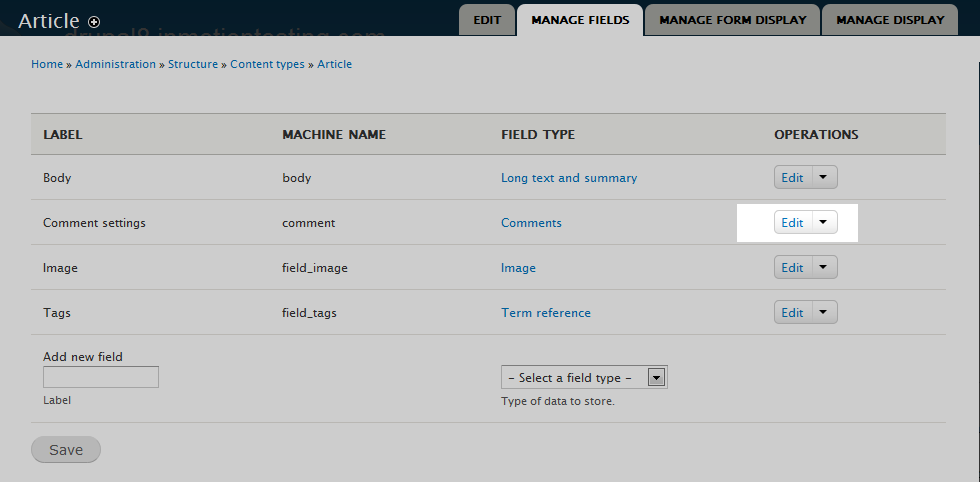Expand operations dropdown arrow for Body
Viewport: 980px width, 482px height.
pos(823,178)
